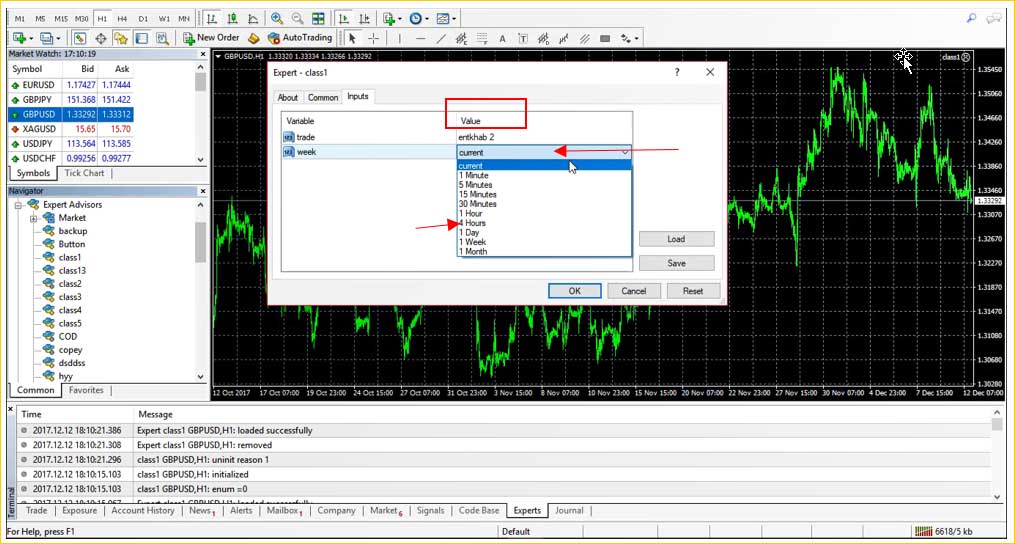The width and height of the screenshot is (1015, 544).
Task: Zoom out on the chart
Action: click(297, 19)
